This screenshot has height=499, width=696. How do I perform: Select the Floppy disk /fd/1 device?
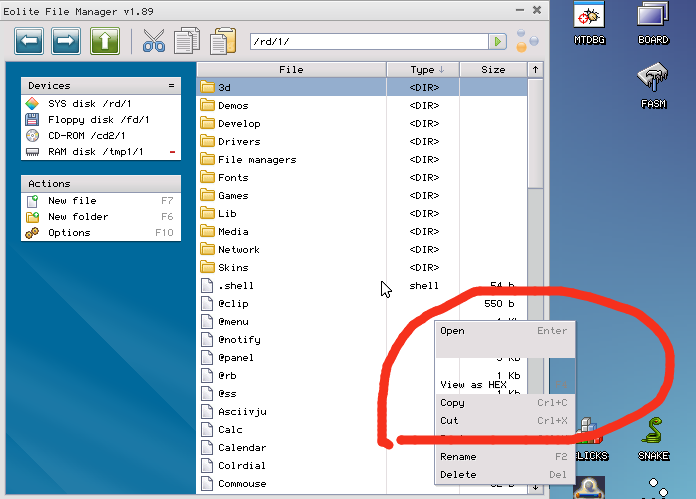(x=98, y=120)
